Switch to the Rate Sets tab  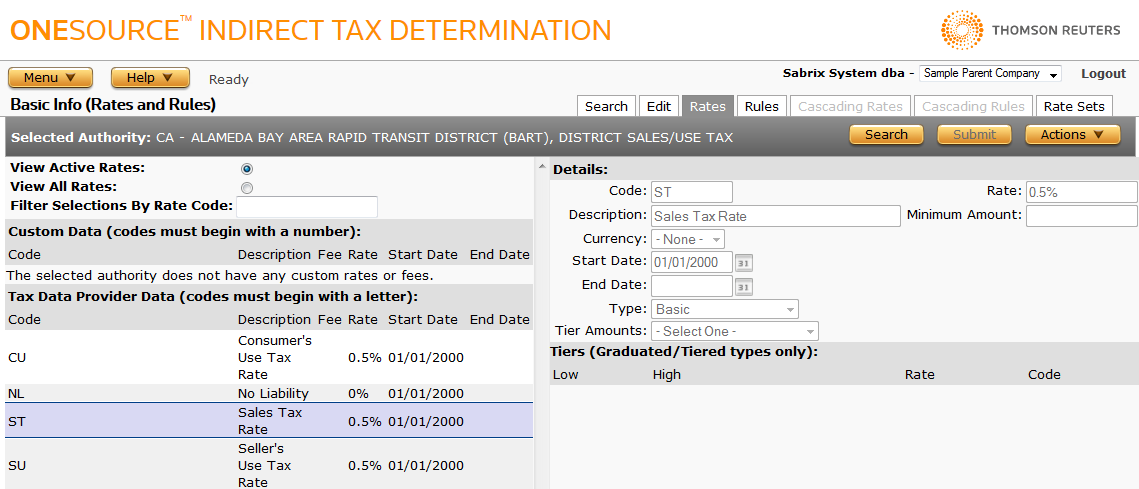click(x=1074, y=106)
